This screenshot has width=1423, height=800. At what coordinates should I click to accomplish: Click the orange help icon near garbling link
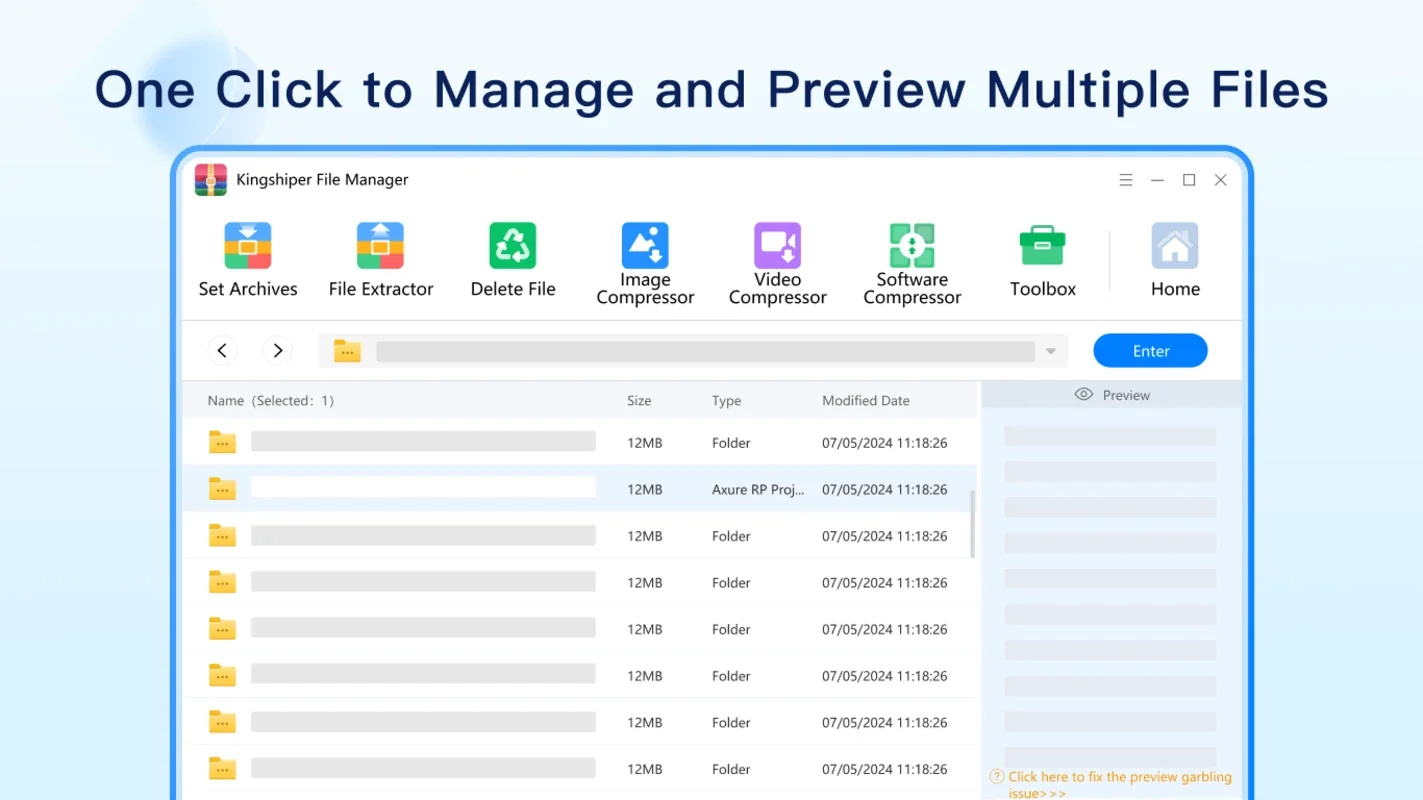(x=996, y=777)
